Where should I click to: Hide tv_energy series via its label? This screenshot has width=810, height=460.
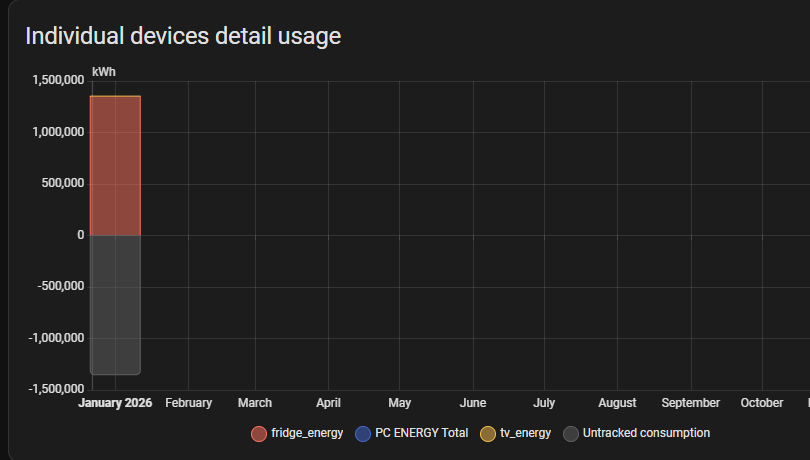coord(525,434)
